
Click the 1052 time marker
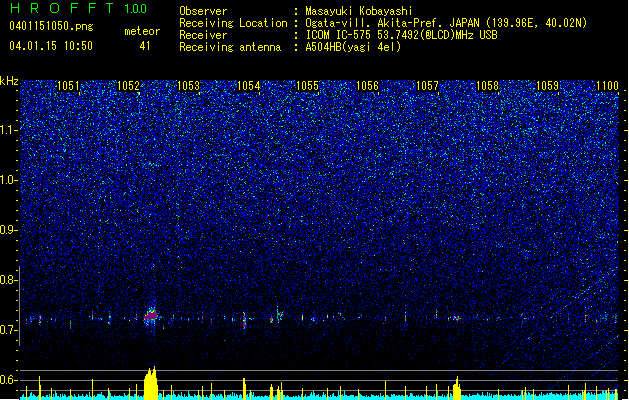(128, 86)
